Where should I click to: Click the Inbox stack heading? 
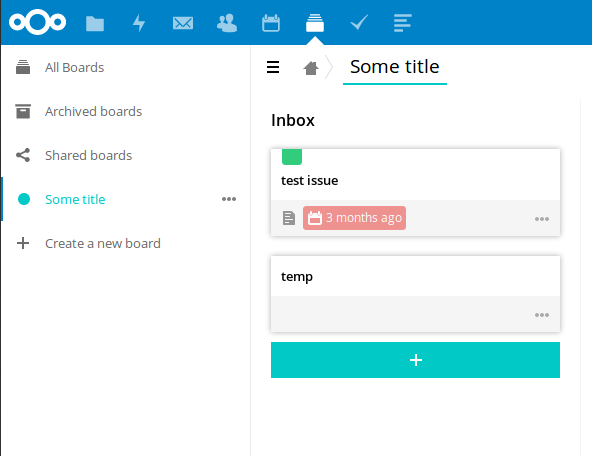(293, 120)
